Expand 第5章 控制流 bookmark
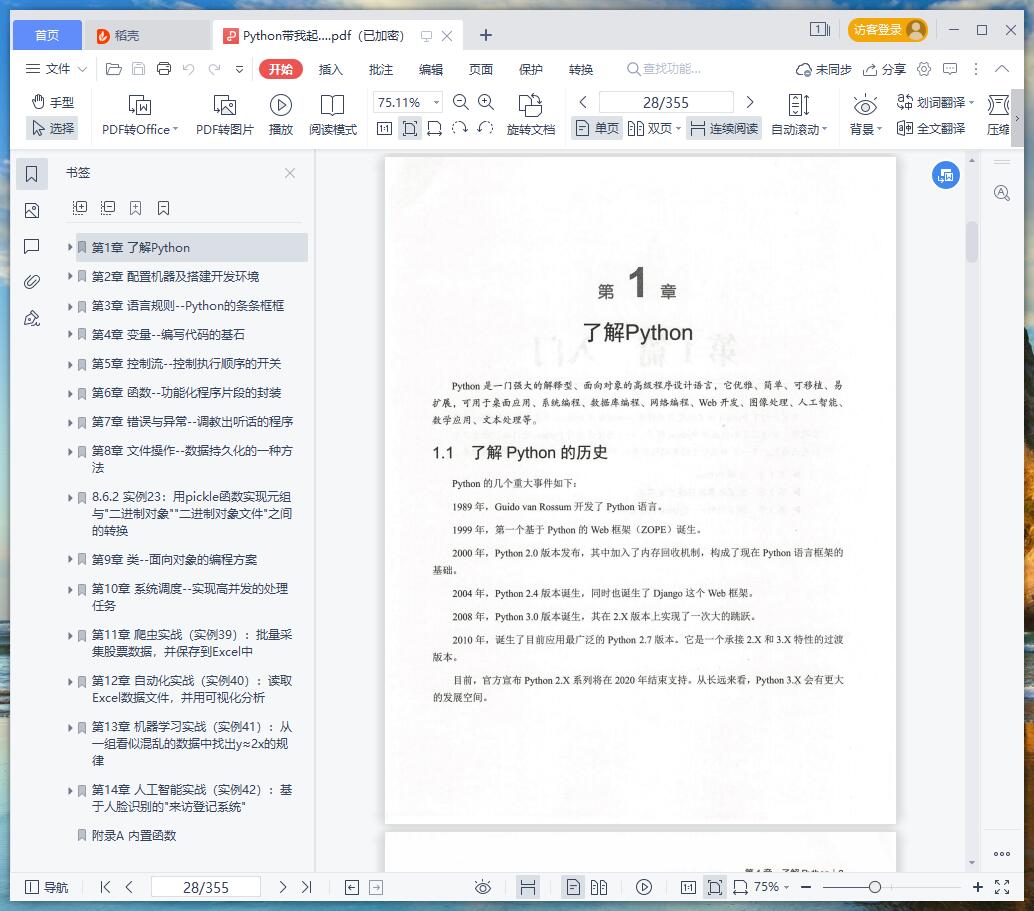 (69, 364)
